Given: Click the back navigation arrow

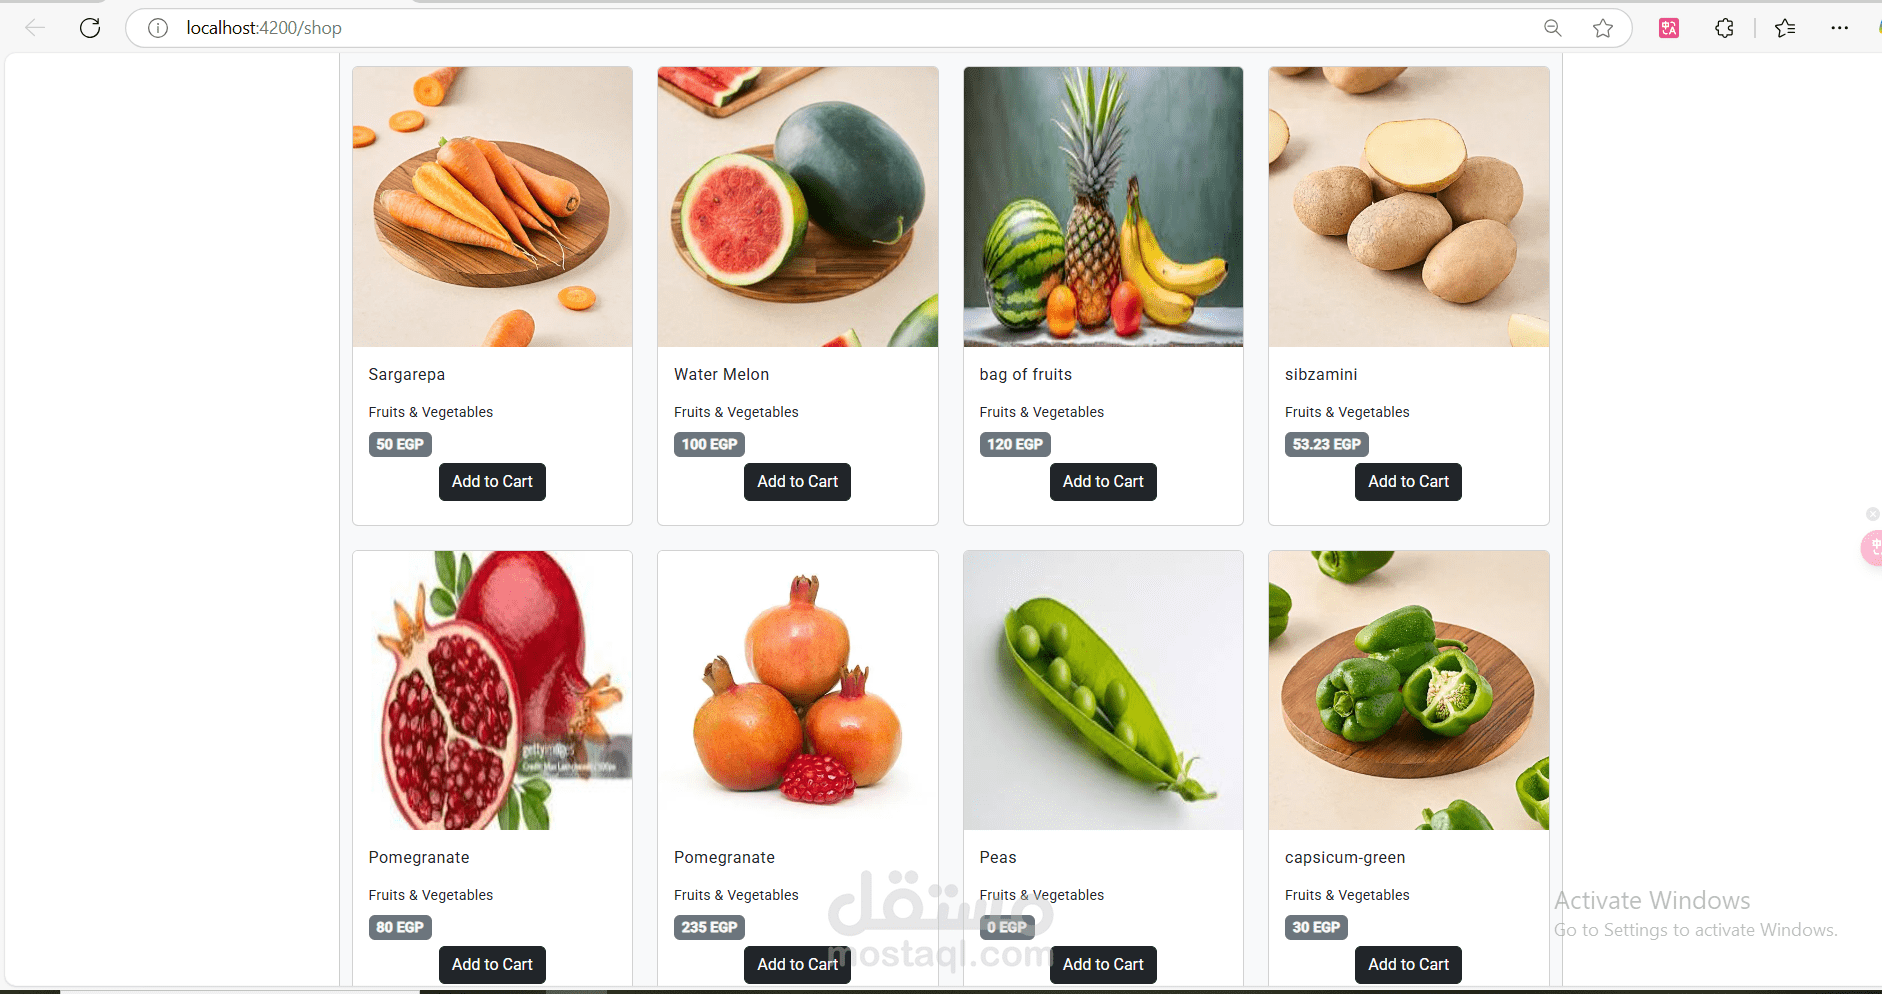Looking at the screenshot, I should tap(35, 28).
